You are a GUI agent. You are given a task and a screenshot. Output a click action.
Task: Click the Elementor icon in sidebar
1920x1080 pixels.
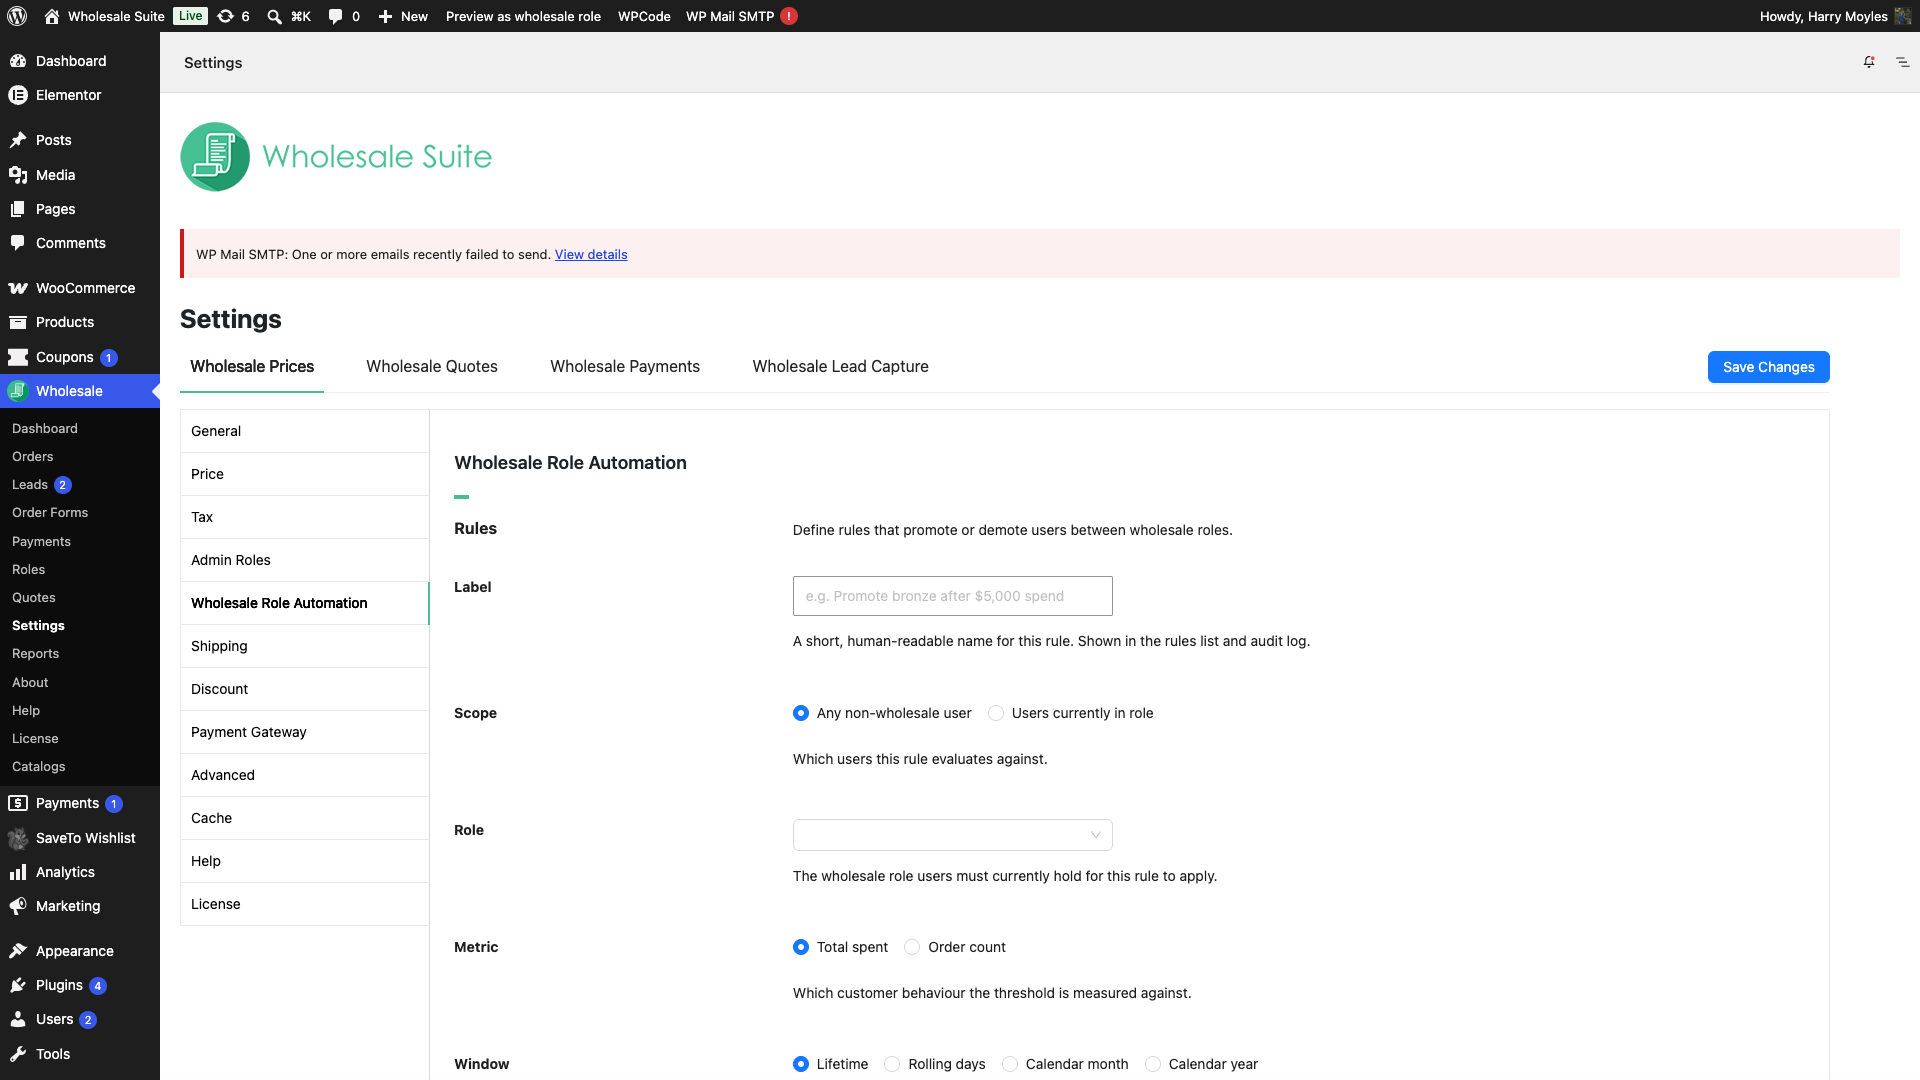tap(18, 95)
